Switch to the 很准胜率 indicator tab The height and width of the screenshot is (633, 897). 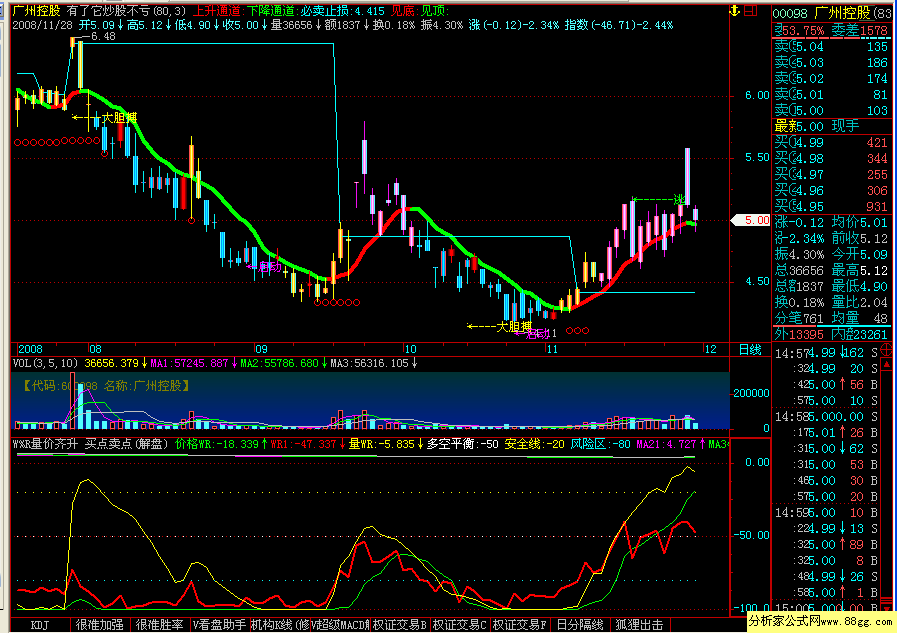coord(159,625)
